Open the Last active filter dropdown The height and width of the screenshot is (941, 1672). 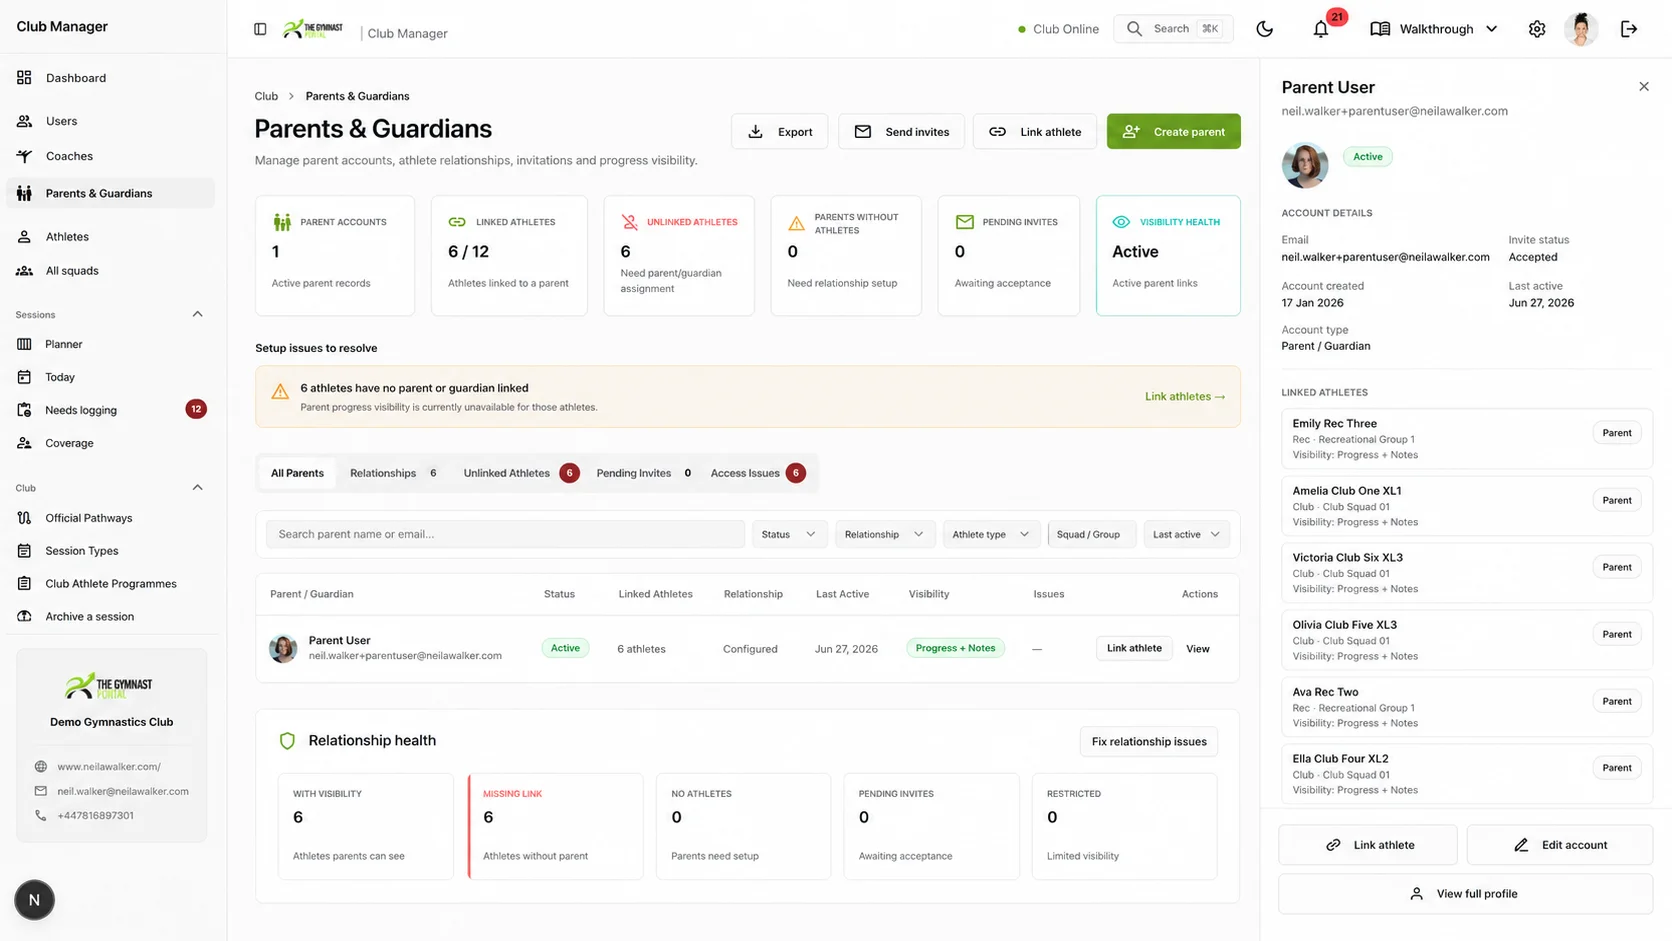point(1186,534)
